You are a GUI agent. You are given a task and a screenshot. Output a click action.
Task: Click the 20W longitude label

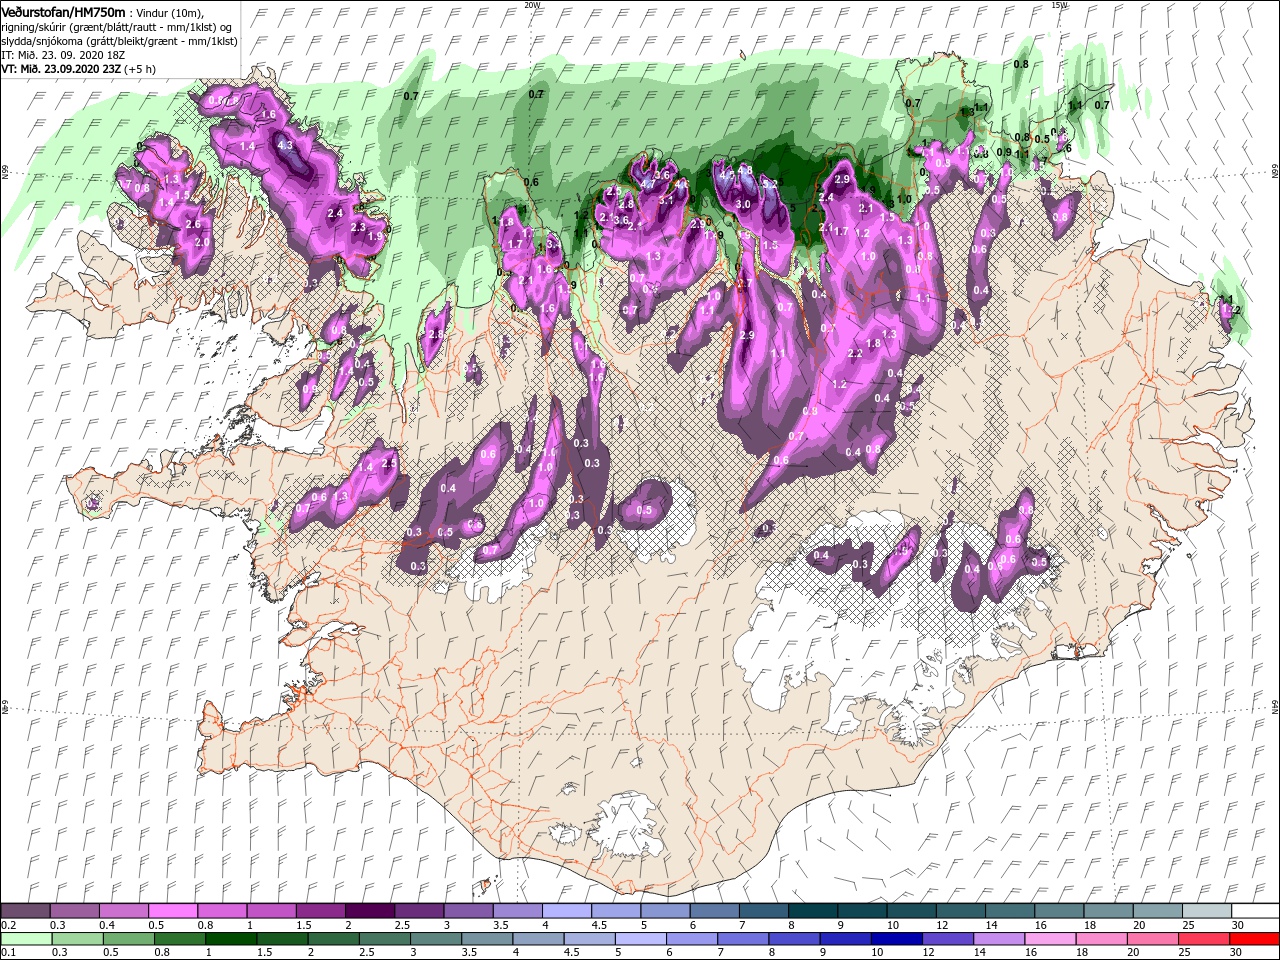click(532, 5)
